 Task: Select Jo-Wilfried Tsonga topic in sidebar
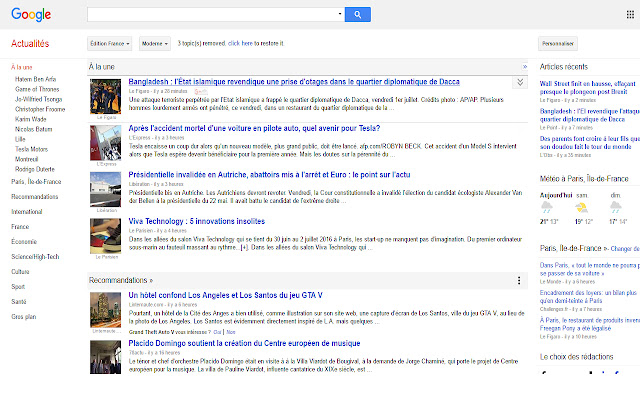[x=39, y=99]
